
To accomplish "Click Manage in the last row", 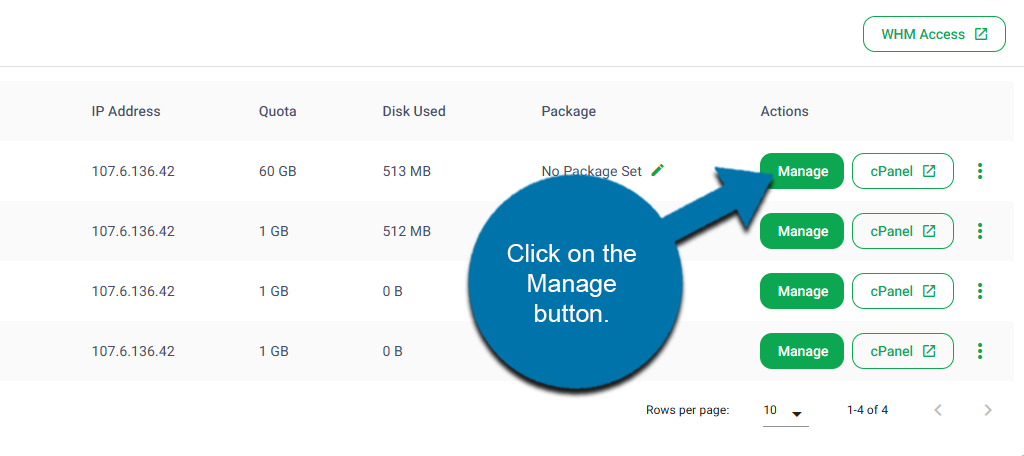I will pyautogui.click(x=802, y=351).
